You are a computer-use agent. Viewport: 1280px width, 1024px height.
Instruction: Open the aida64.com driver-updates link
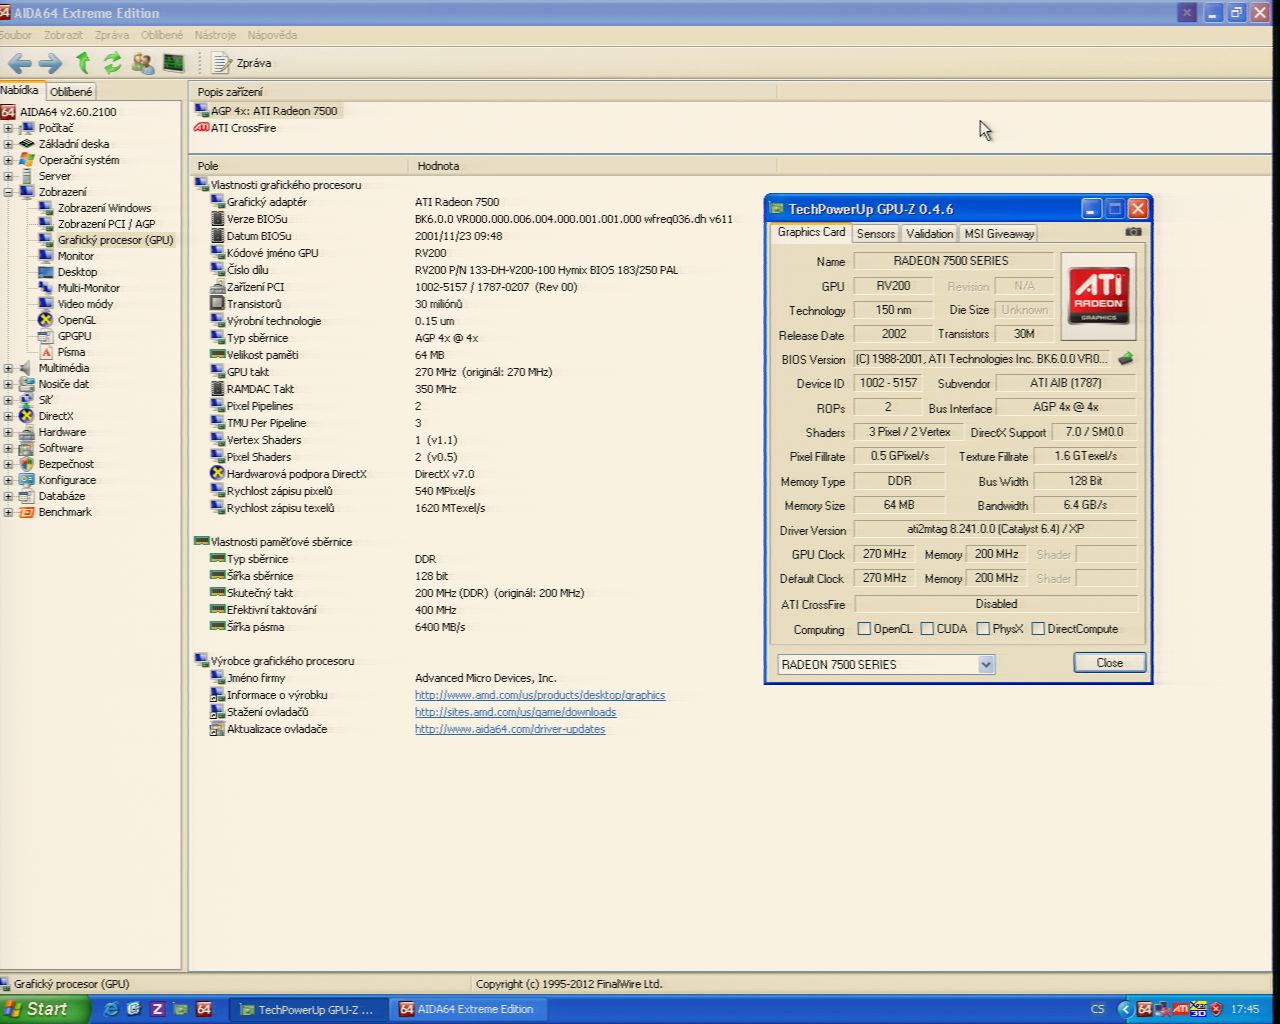coord(510,729)
